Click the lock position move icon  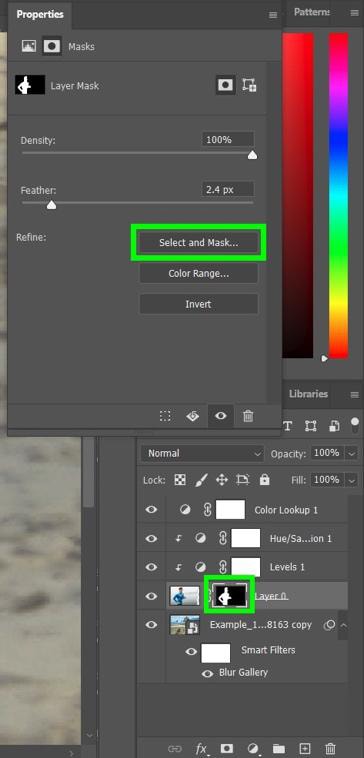click(x=221, y=480)
